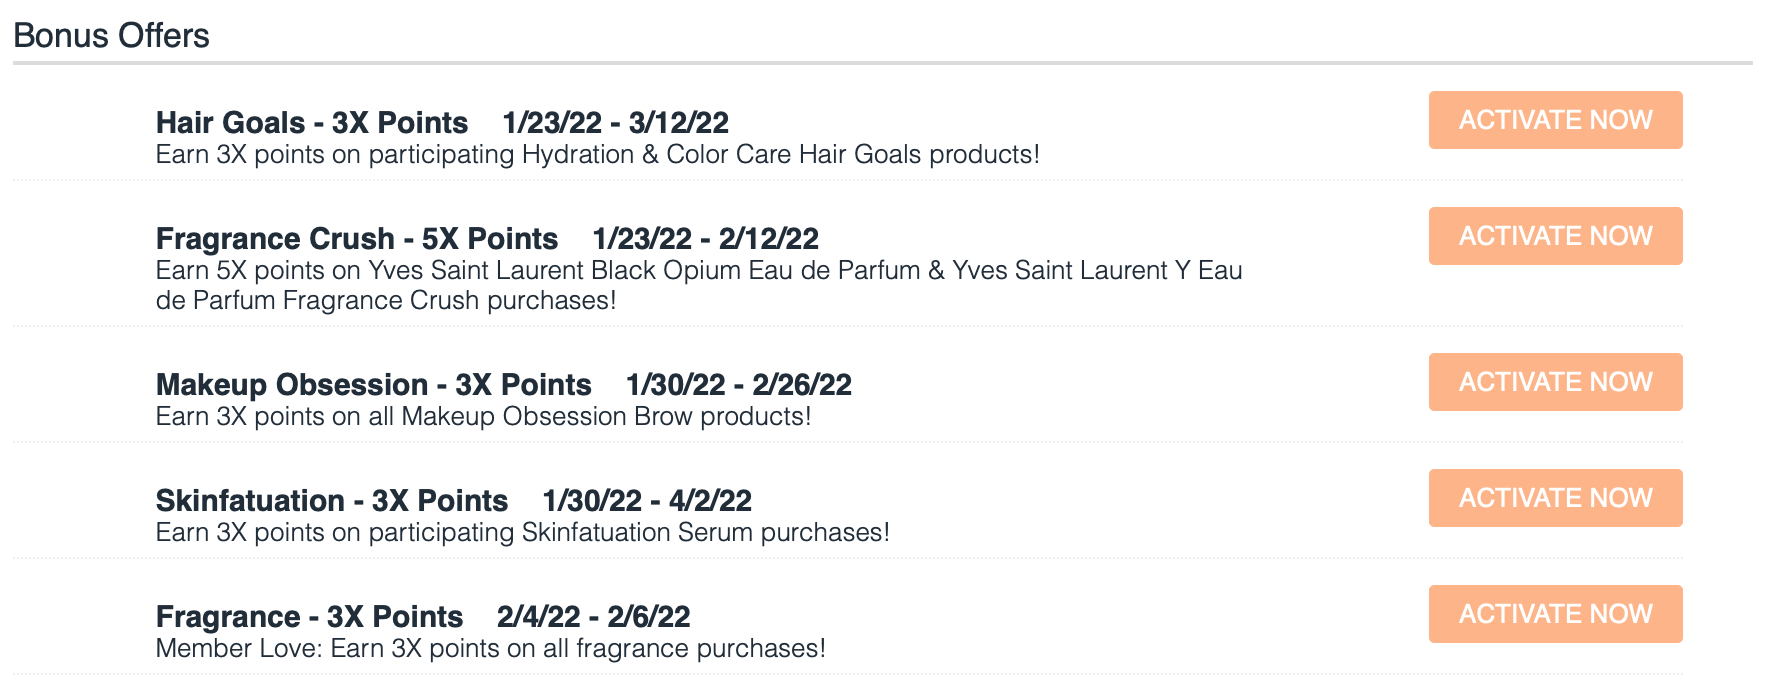Viewport: 1768px width, 690px height.
Task: Open the Fragrance Crush offer title
Action: coord(355,238)
